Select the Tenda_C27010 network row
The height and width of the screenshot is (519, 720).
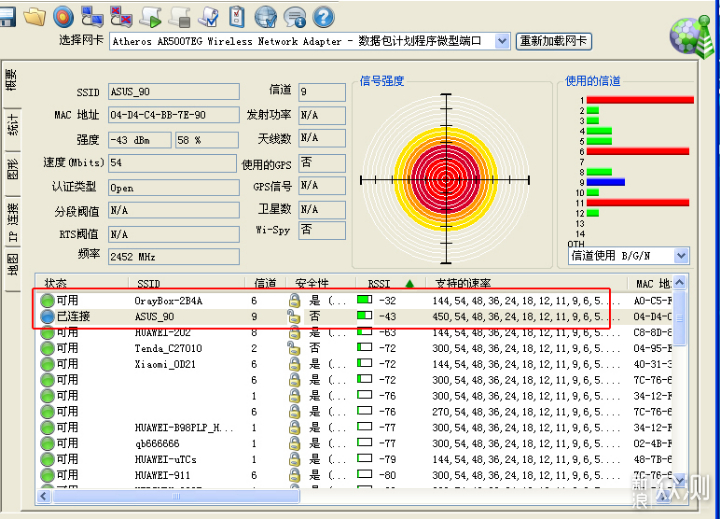pyautogui.click(x=354, y=348)
